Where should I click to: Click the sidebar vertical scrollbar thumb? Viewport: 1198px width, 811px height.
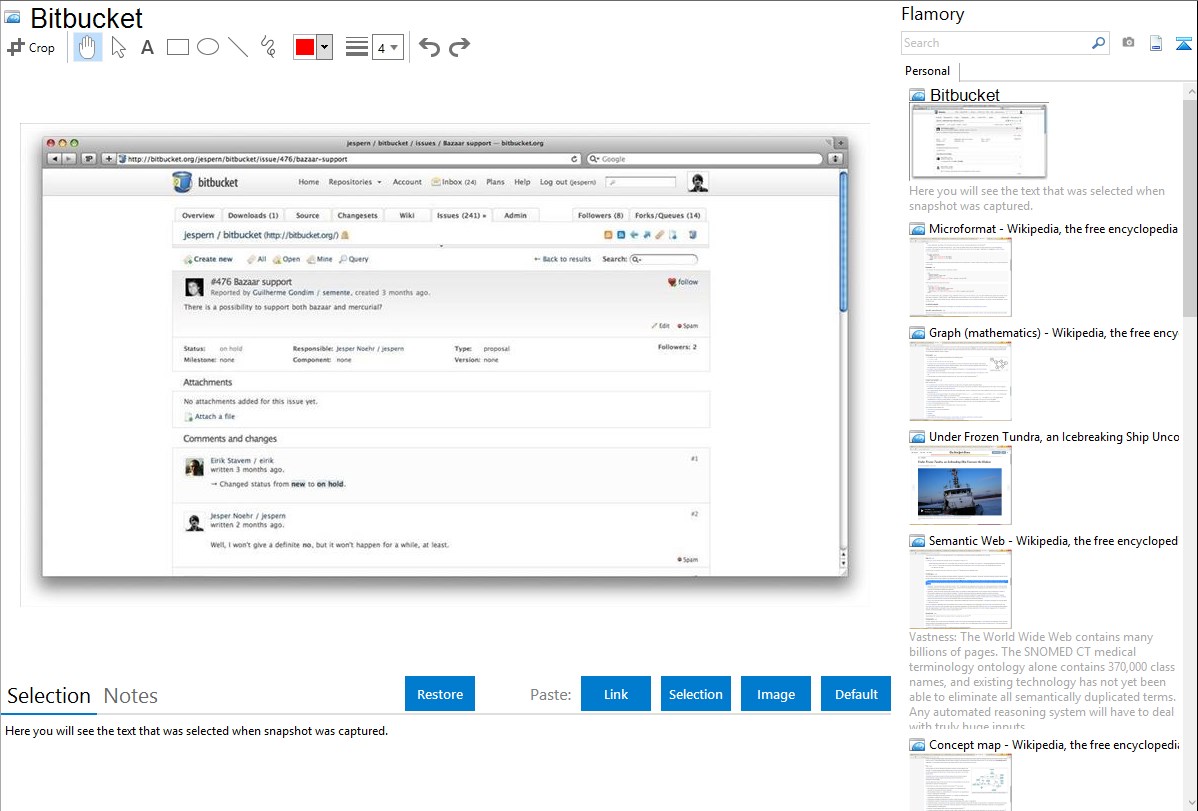click(1190, 207)
